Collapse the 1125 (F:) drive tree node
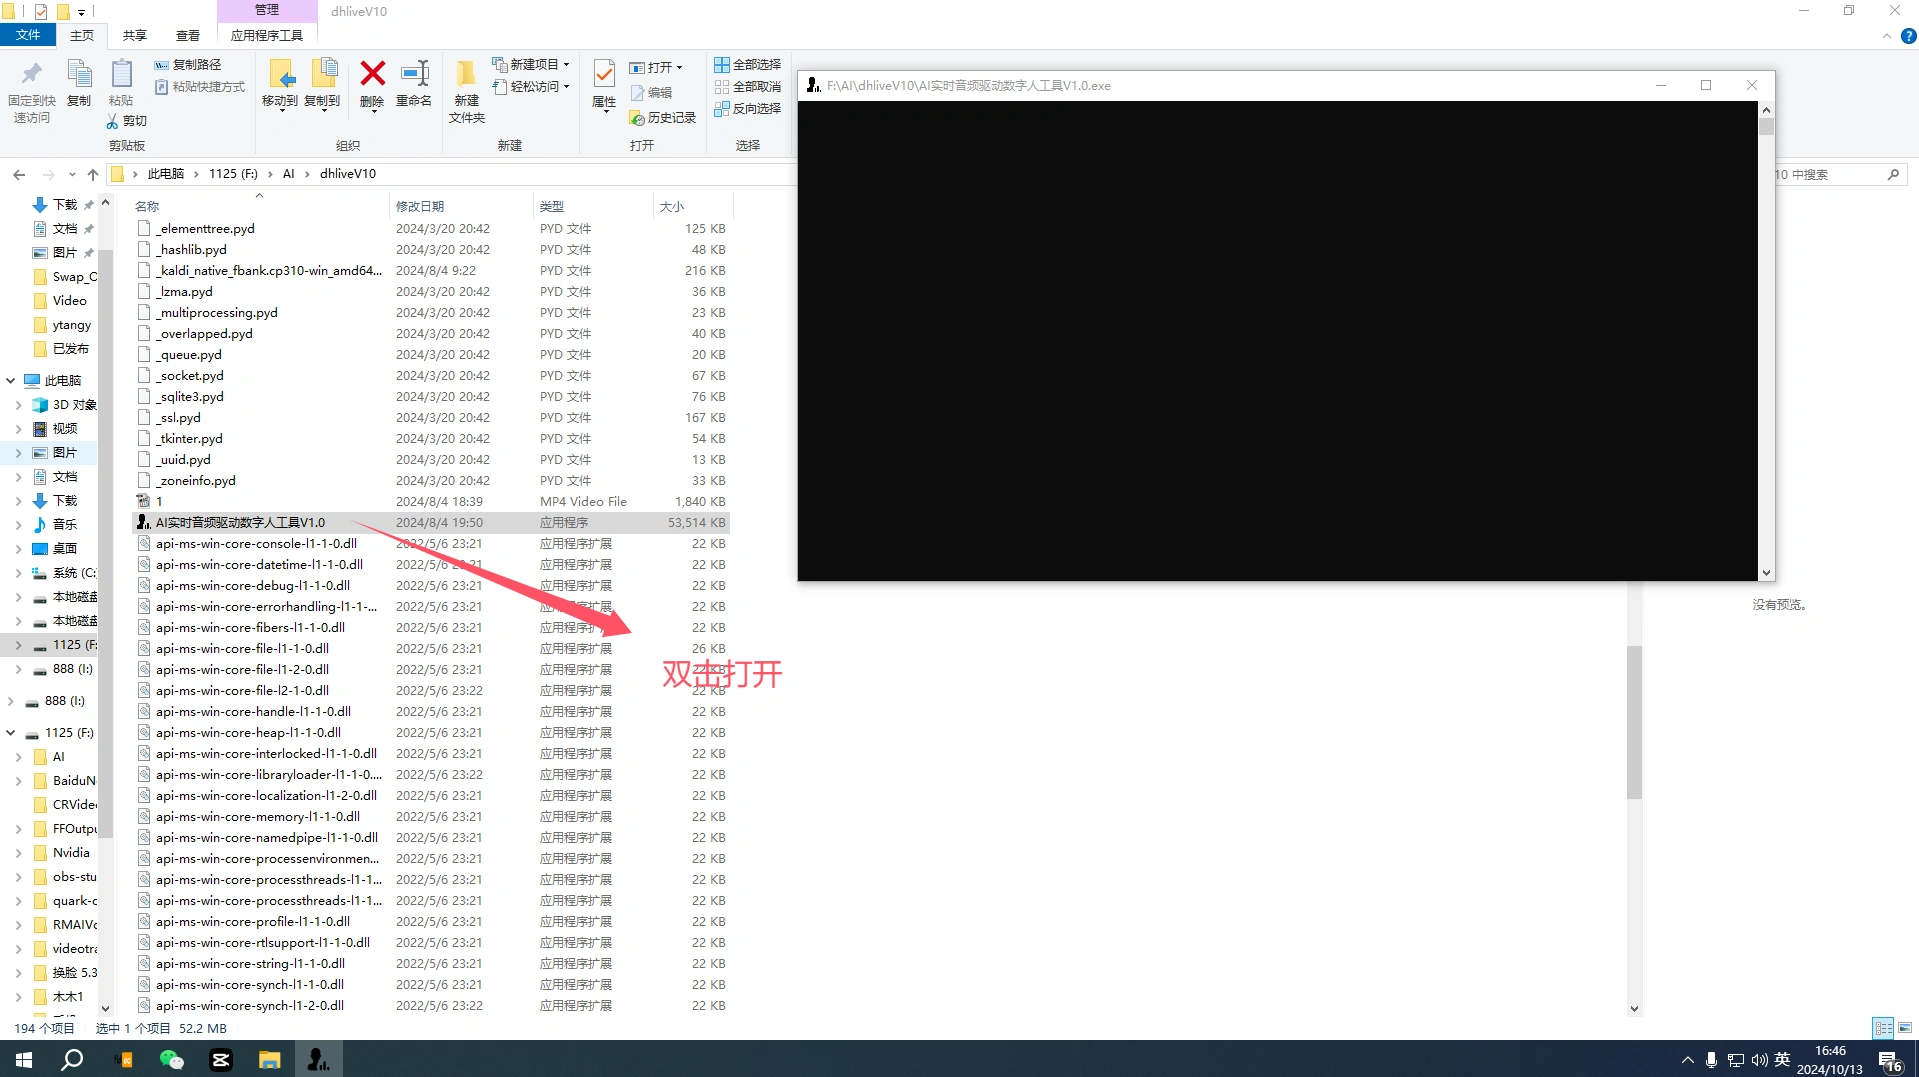The image size is (1919, 1077). [x=11, y=733]
